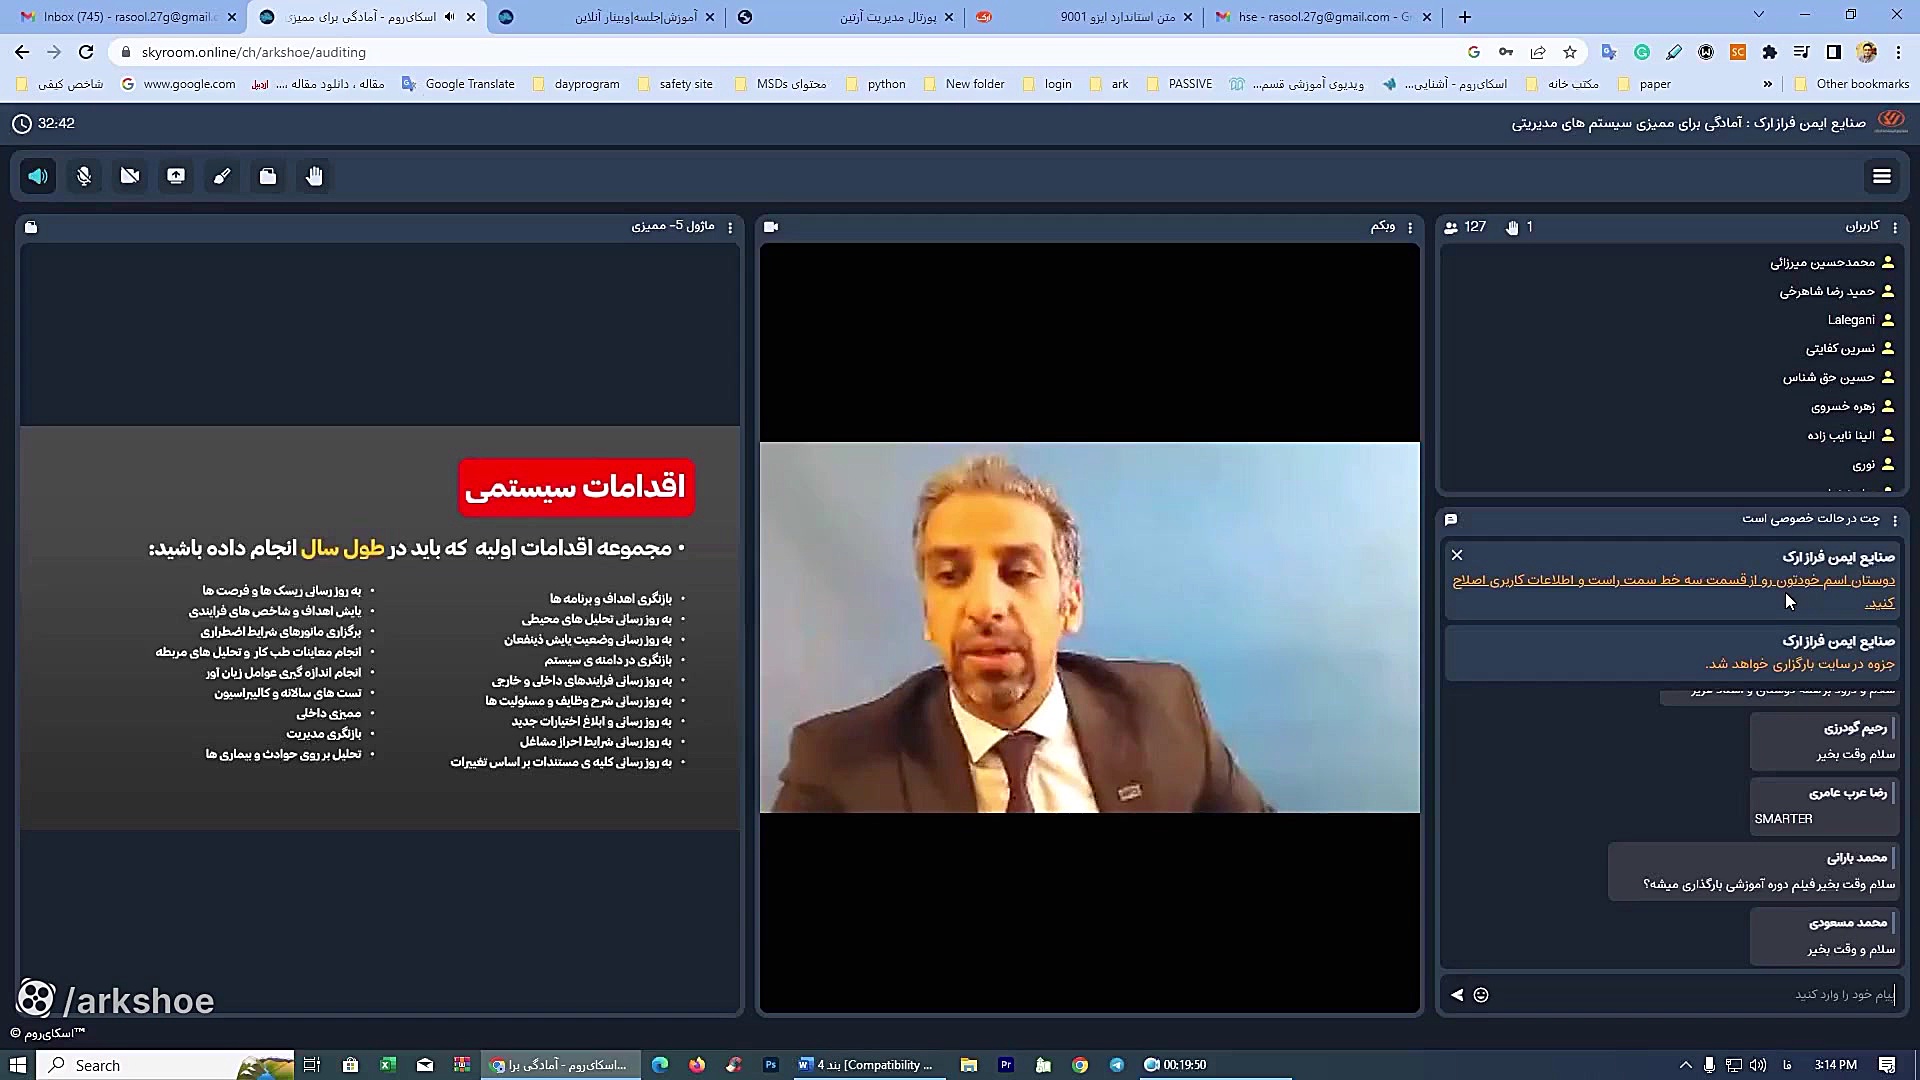The width and height of the screenshot is (1920, 1080).
Task: Click the screen share icon
Action: (176, 176)
